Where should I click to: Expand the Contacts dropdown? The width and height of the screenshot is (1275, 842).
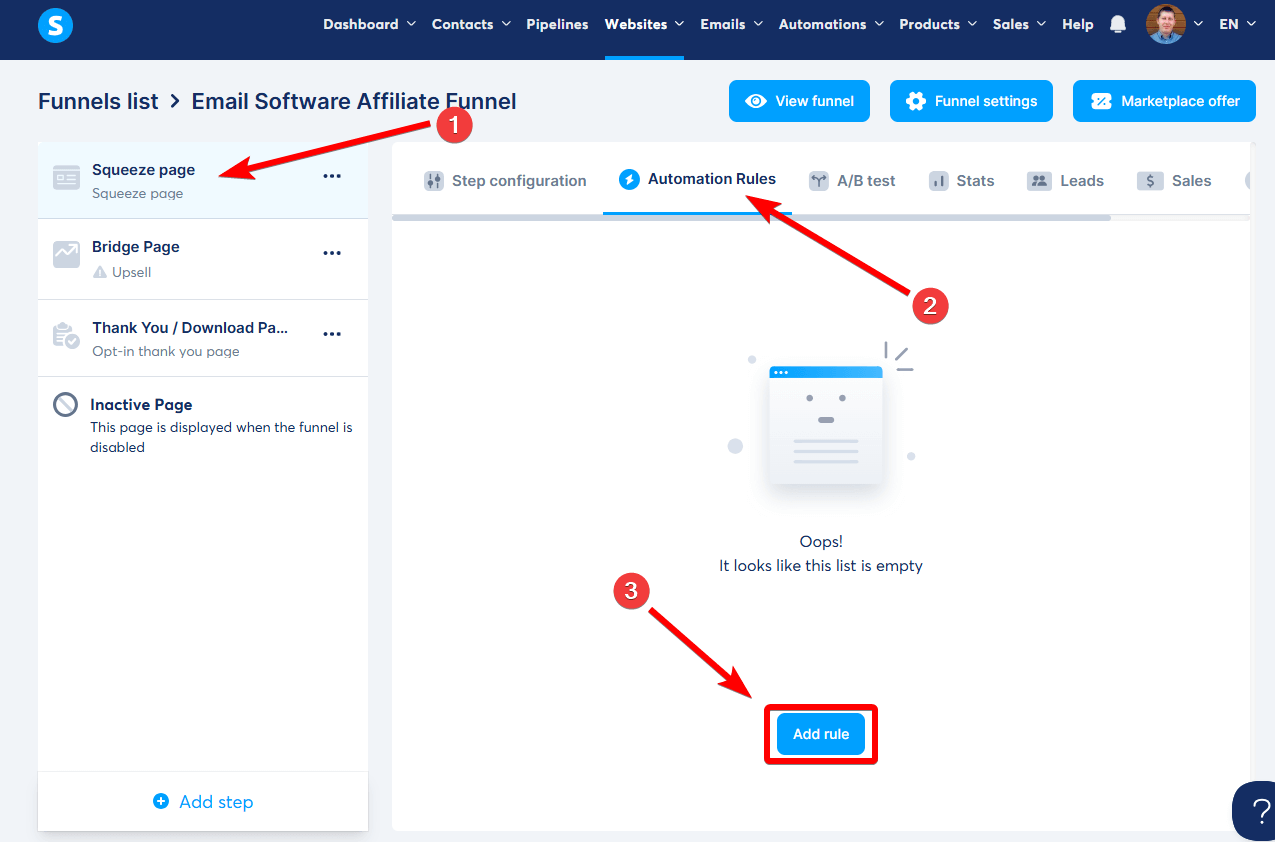(x=471, y=24)
